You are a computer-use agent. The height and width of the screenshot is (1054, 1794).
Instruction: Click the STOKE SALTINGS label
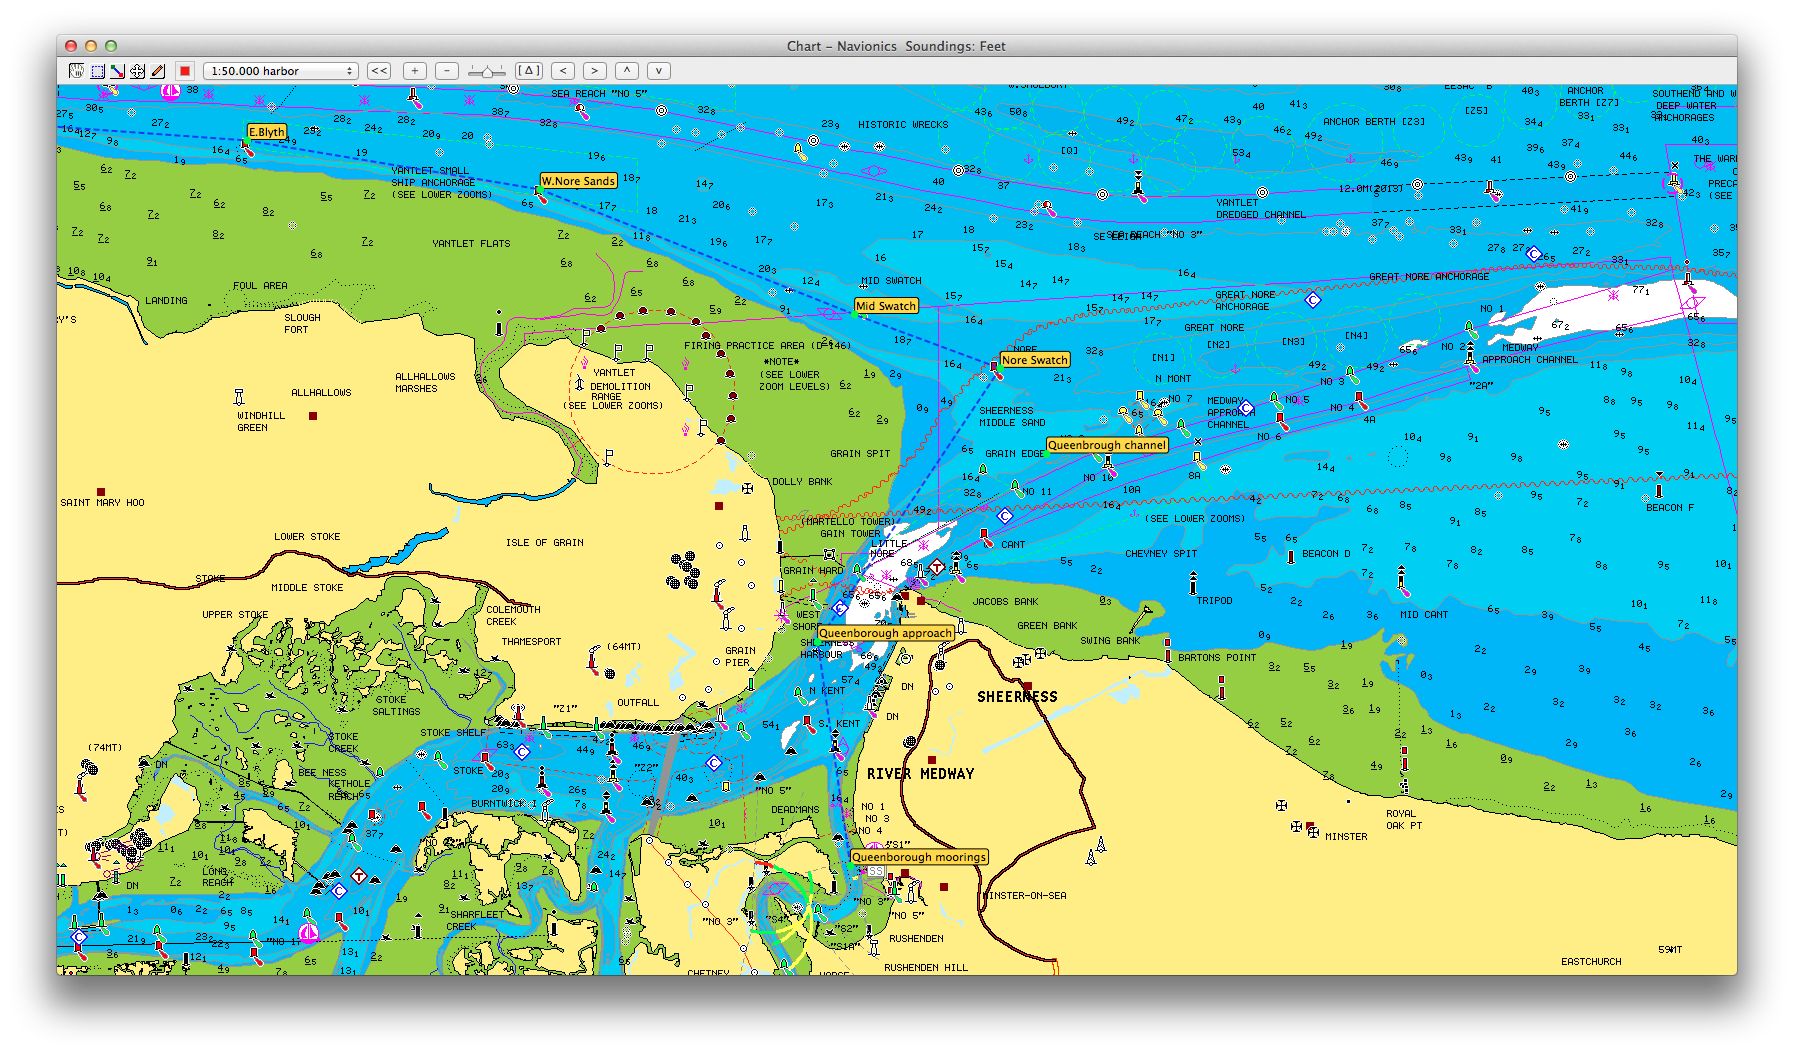[396, 706]
